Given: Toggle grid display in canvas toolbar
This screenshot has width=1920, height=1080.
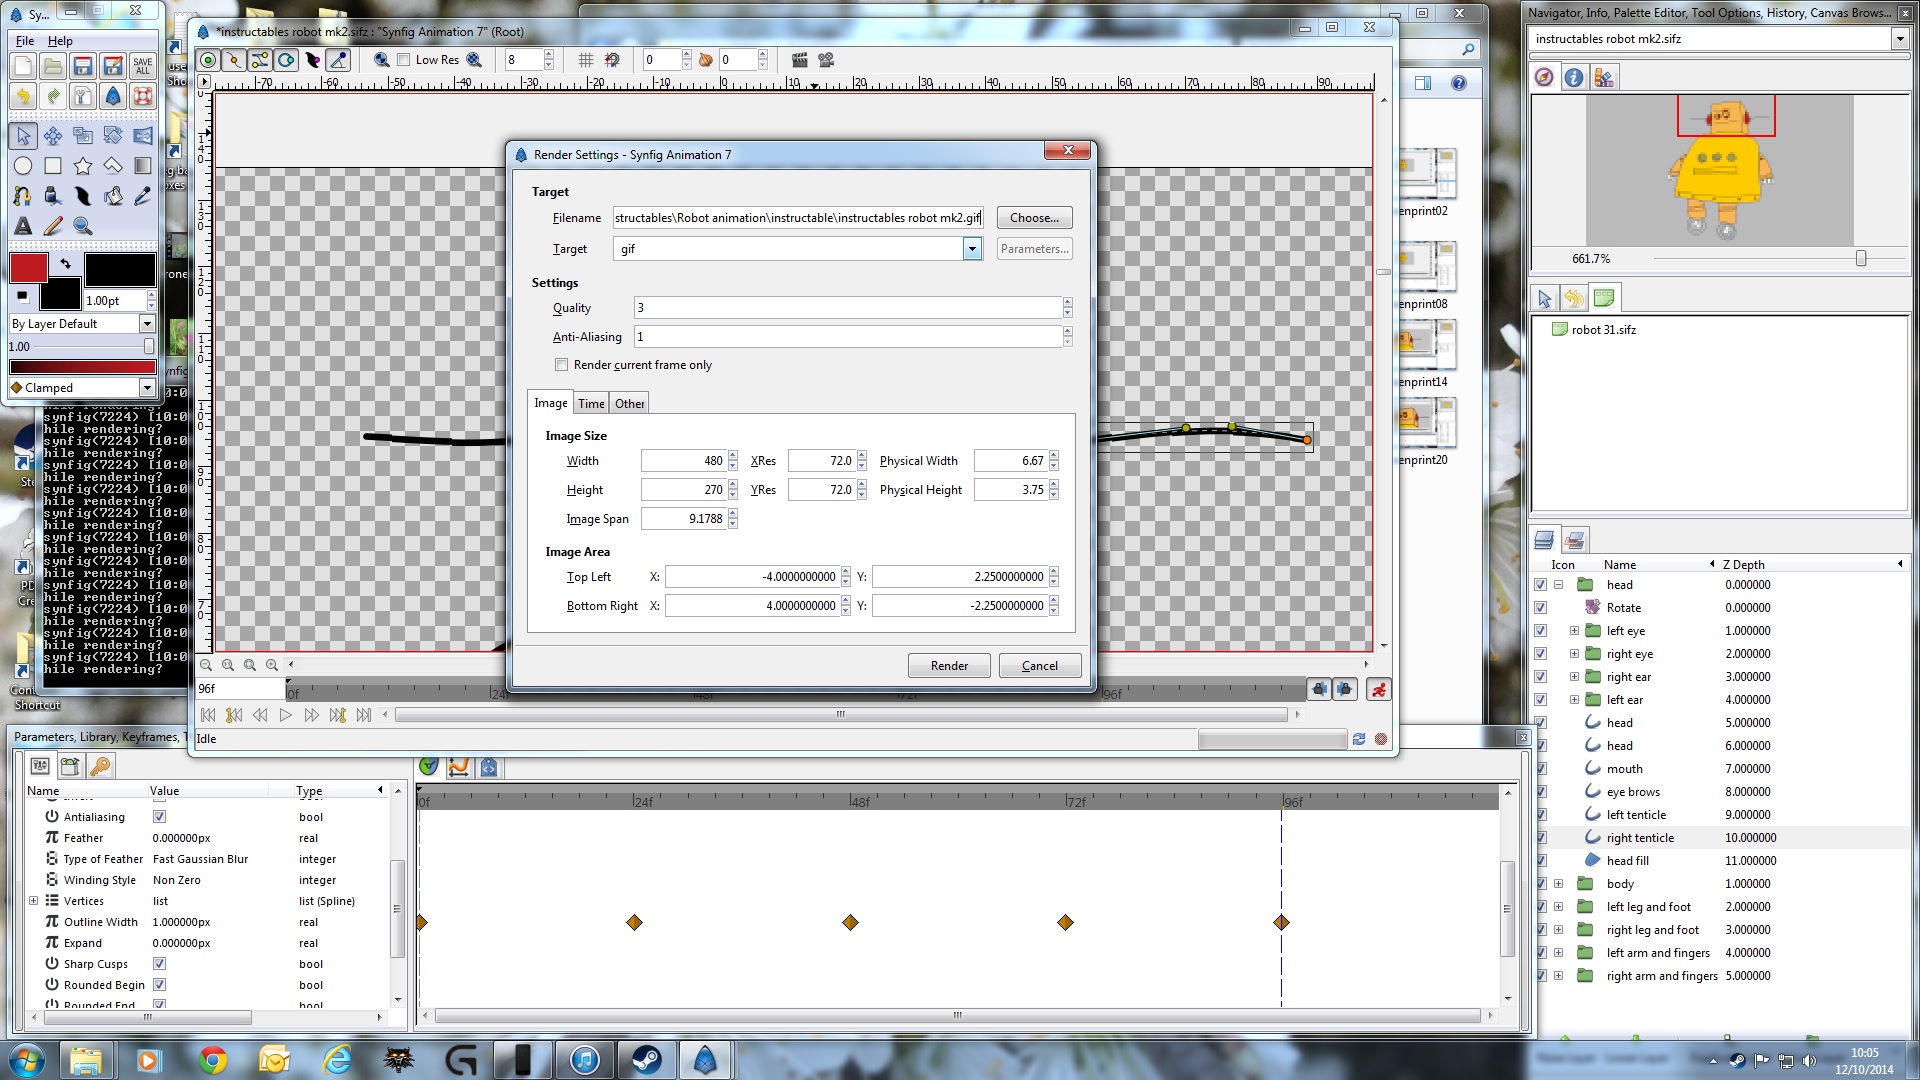Looking at the screenshot, I should pyautogui.click(x=586, y=60).
